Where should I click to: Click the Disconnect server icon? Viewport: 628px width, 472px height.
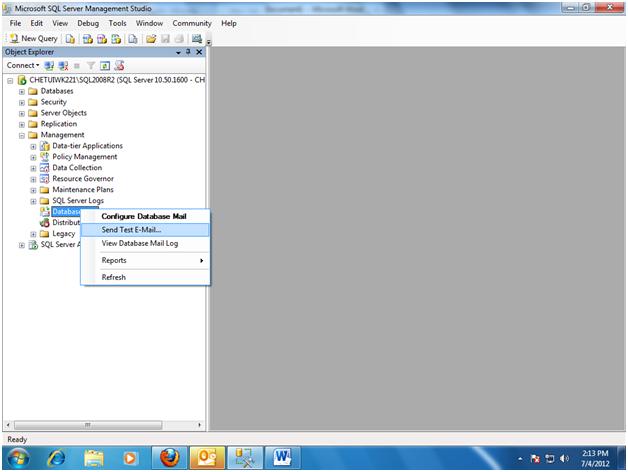coord(63,66)
